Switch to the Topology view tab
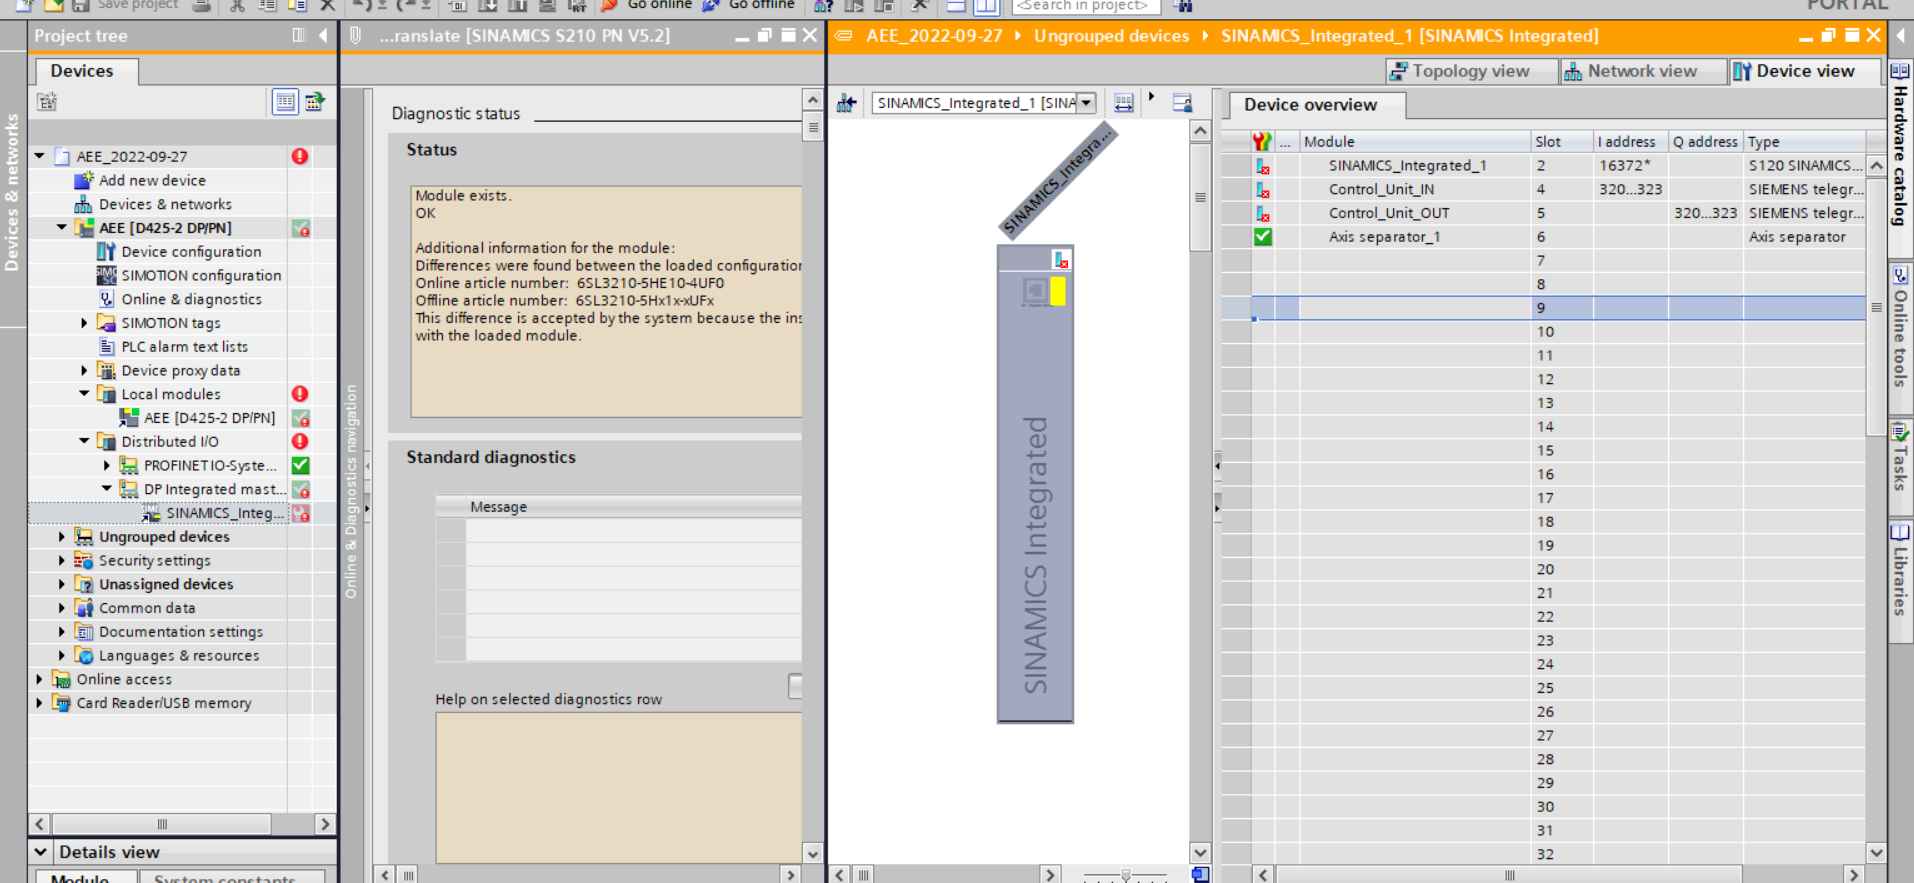 coord(1469,71)
